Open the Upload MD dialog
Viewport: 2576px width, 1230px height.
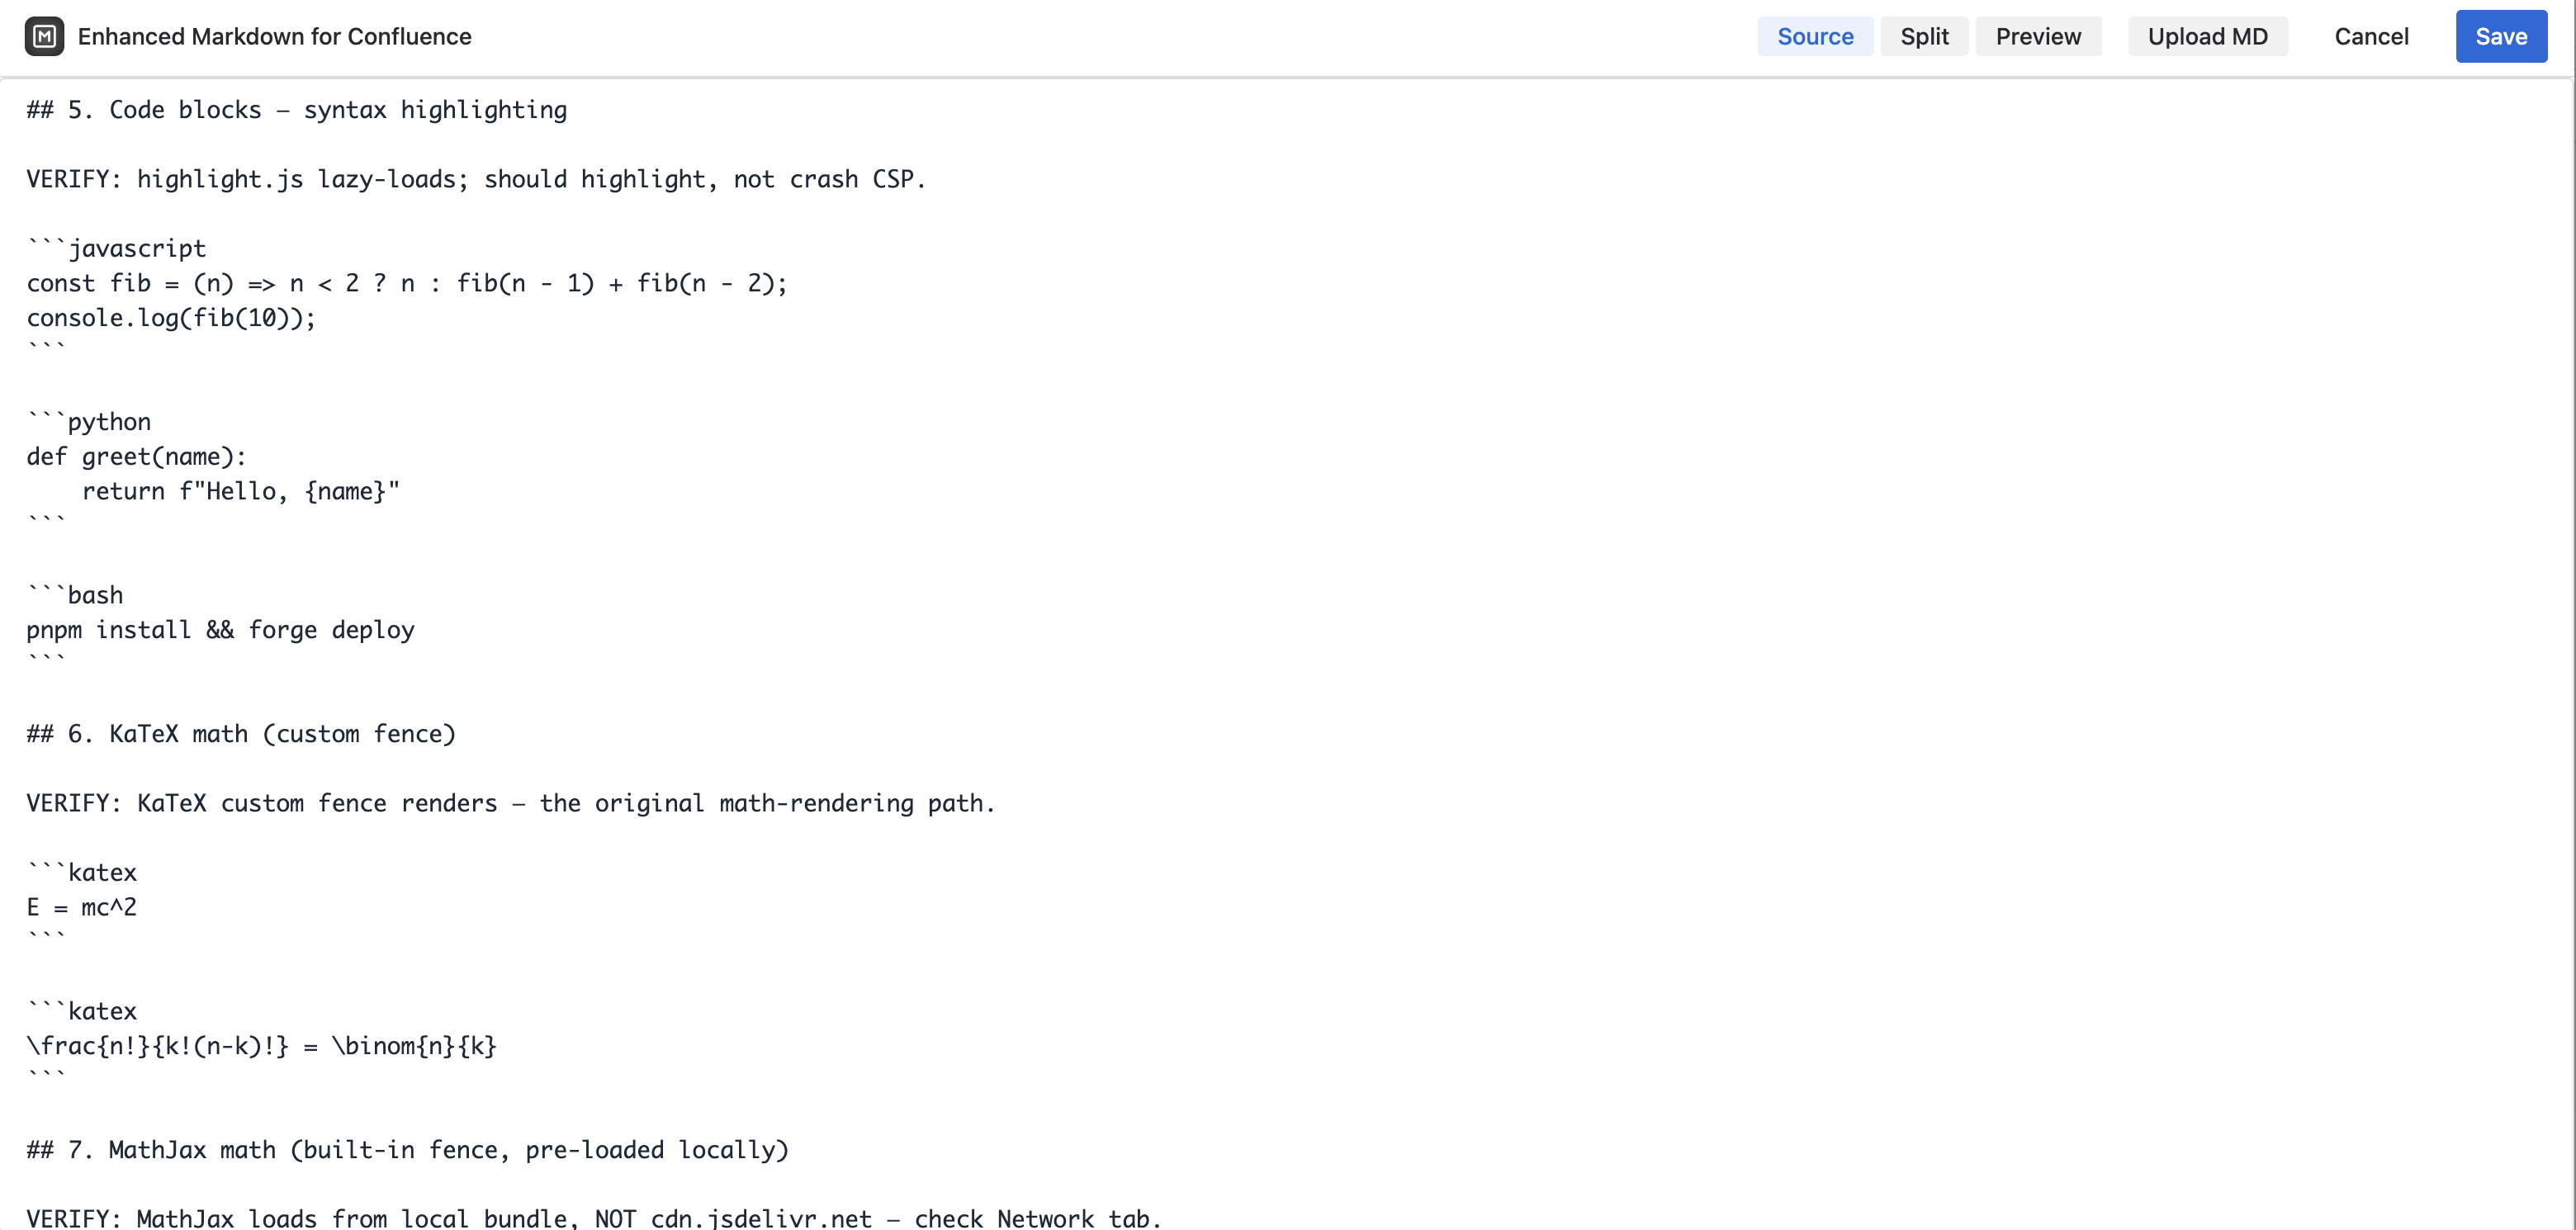2207,36
